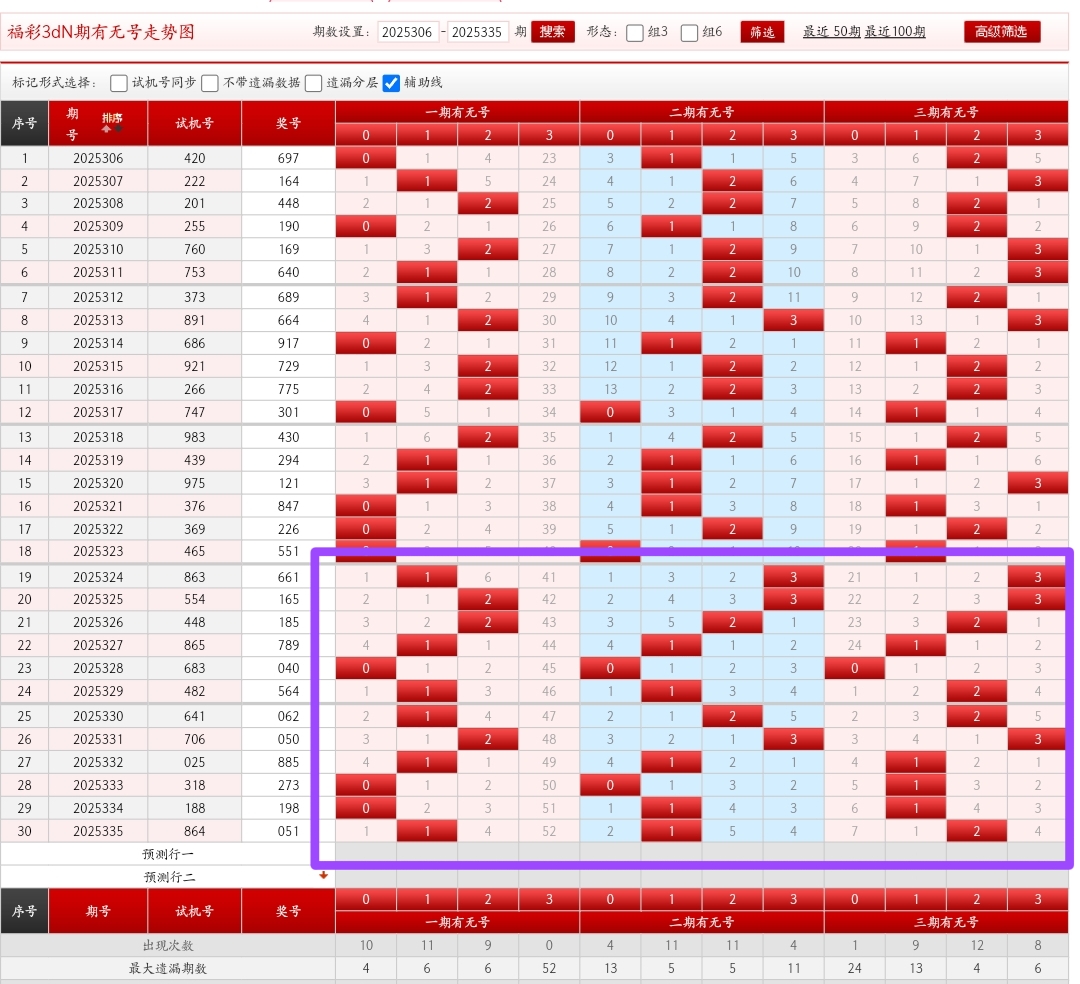Focus the end period field 2025335
This screenshot has width=1080, height=984.
[478, 32]
